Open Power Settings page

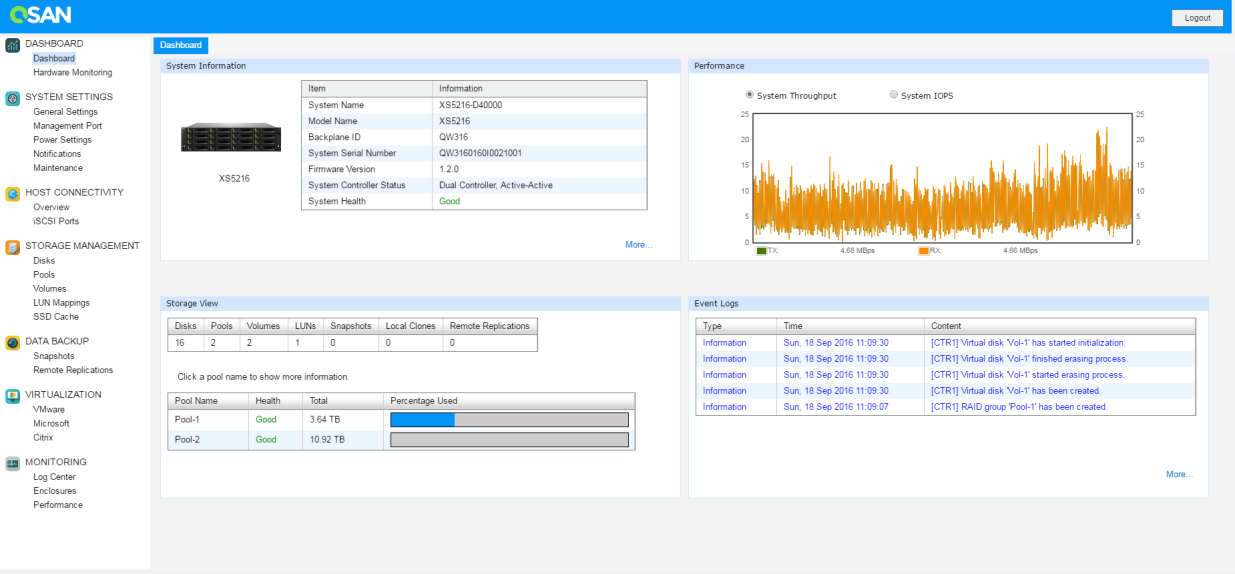click(63, 140)
